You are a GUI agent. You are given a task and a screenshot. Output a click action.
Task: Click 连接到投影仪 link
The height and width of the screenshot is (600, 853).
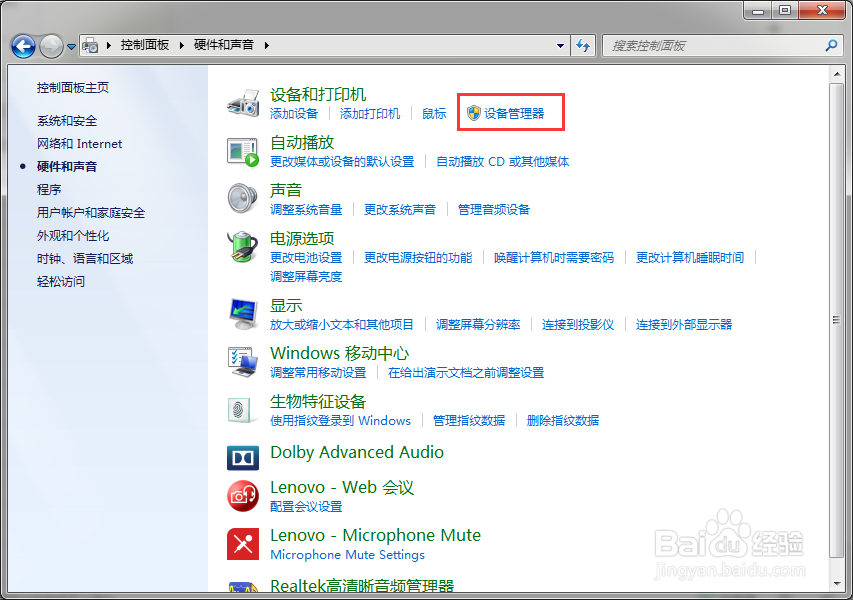pyautogui.click(x=578, y=325)
